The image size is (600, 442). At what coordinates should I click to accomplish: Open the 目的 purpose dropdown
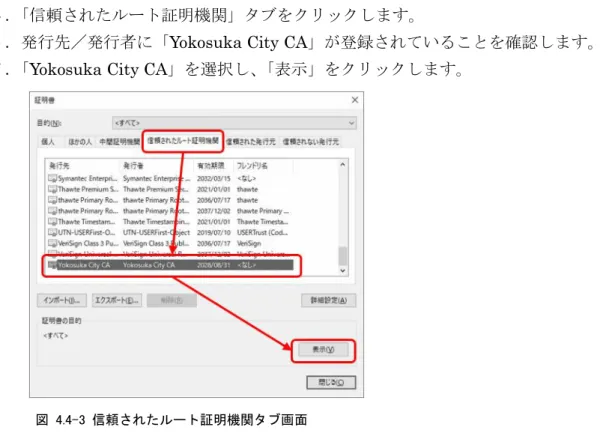tap(235, 123)
